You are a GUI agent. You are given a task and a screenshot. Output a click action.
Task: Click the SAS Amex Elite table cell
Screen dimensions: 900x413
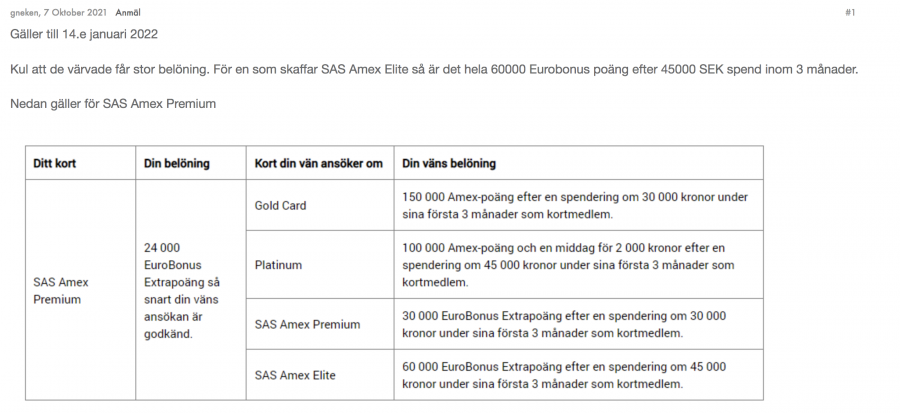pyautogui.click(x=296, y=375)
